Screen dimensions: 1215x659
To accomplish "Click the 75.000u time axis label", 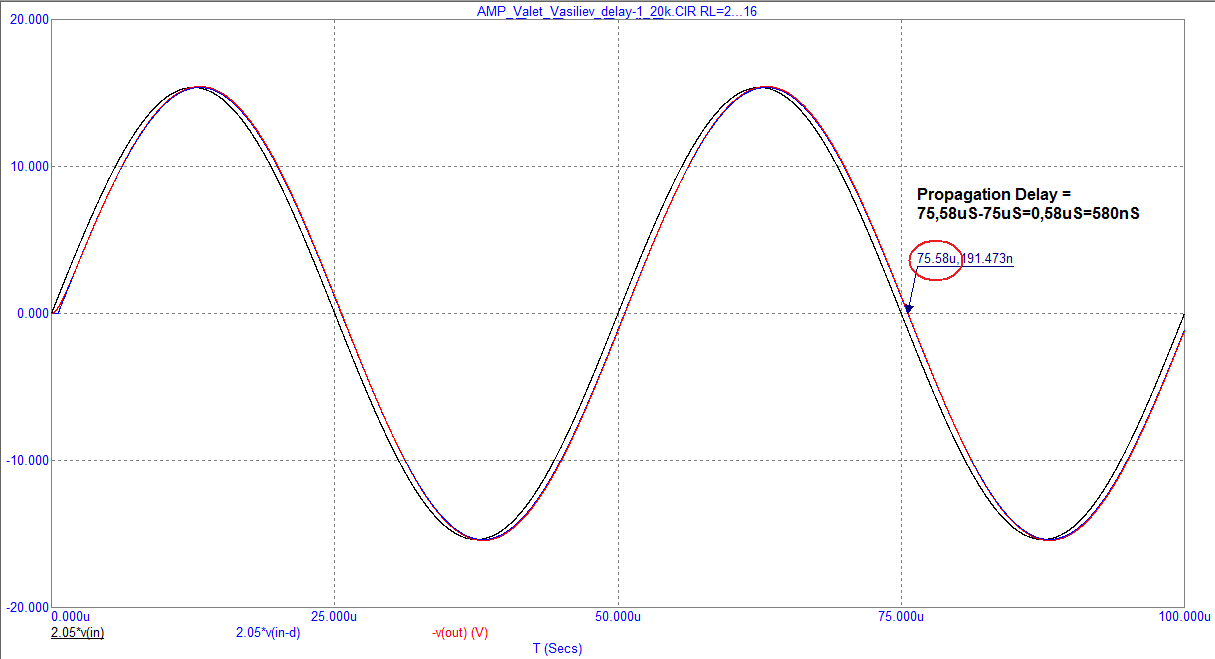I will 901,619.
